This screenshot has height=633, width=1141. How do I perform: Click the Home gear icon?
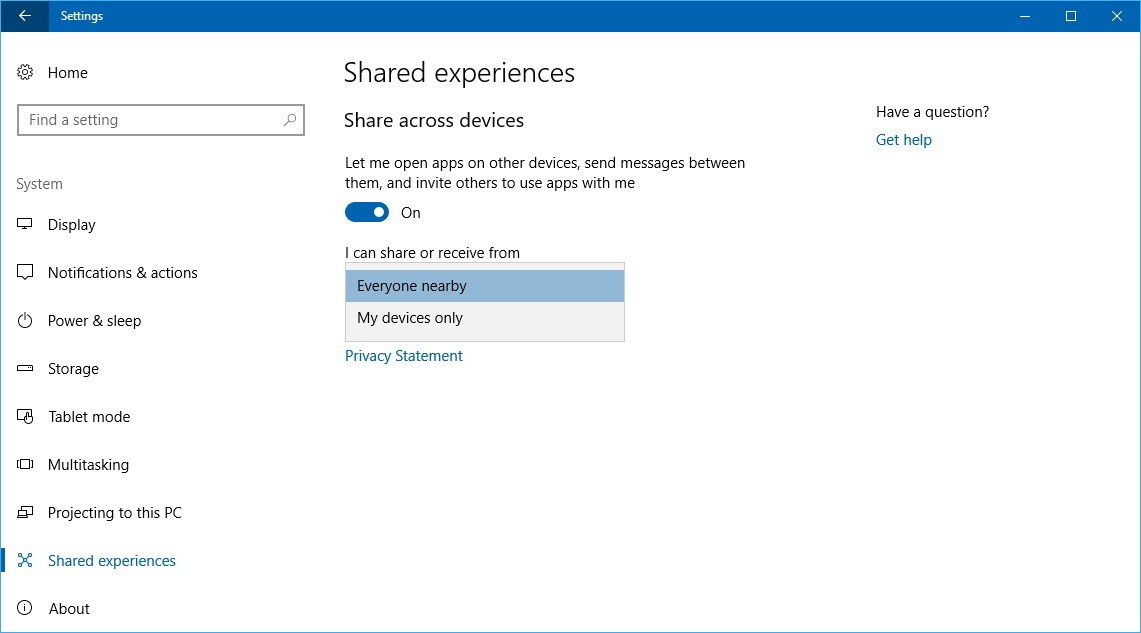coord(26,73)
